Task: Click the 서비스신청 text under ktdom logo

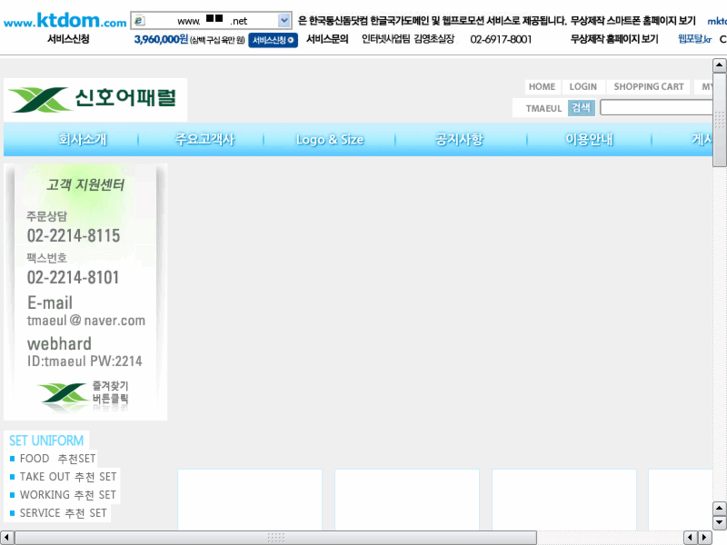Action: click(x=68, y=39)
